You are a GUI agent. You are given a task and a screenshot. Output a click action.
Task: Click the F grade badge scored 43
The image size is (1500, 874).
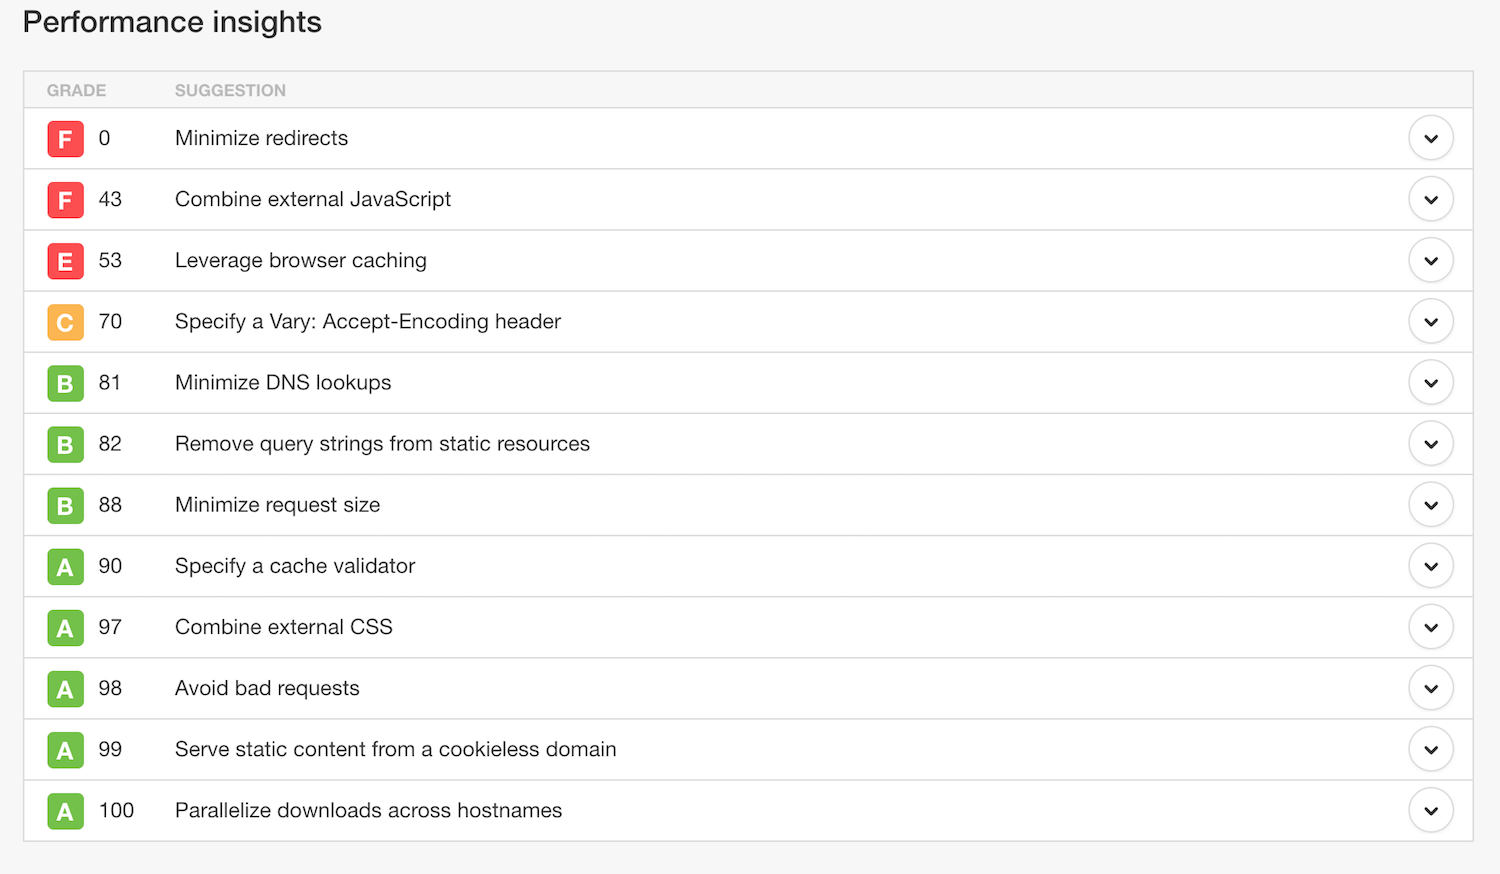[65, 200]
